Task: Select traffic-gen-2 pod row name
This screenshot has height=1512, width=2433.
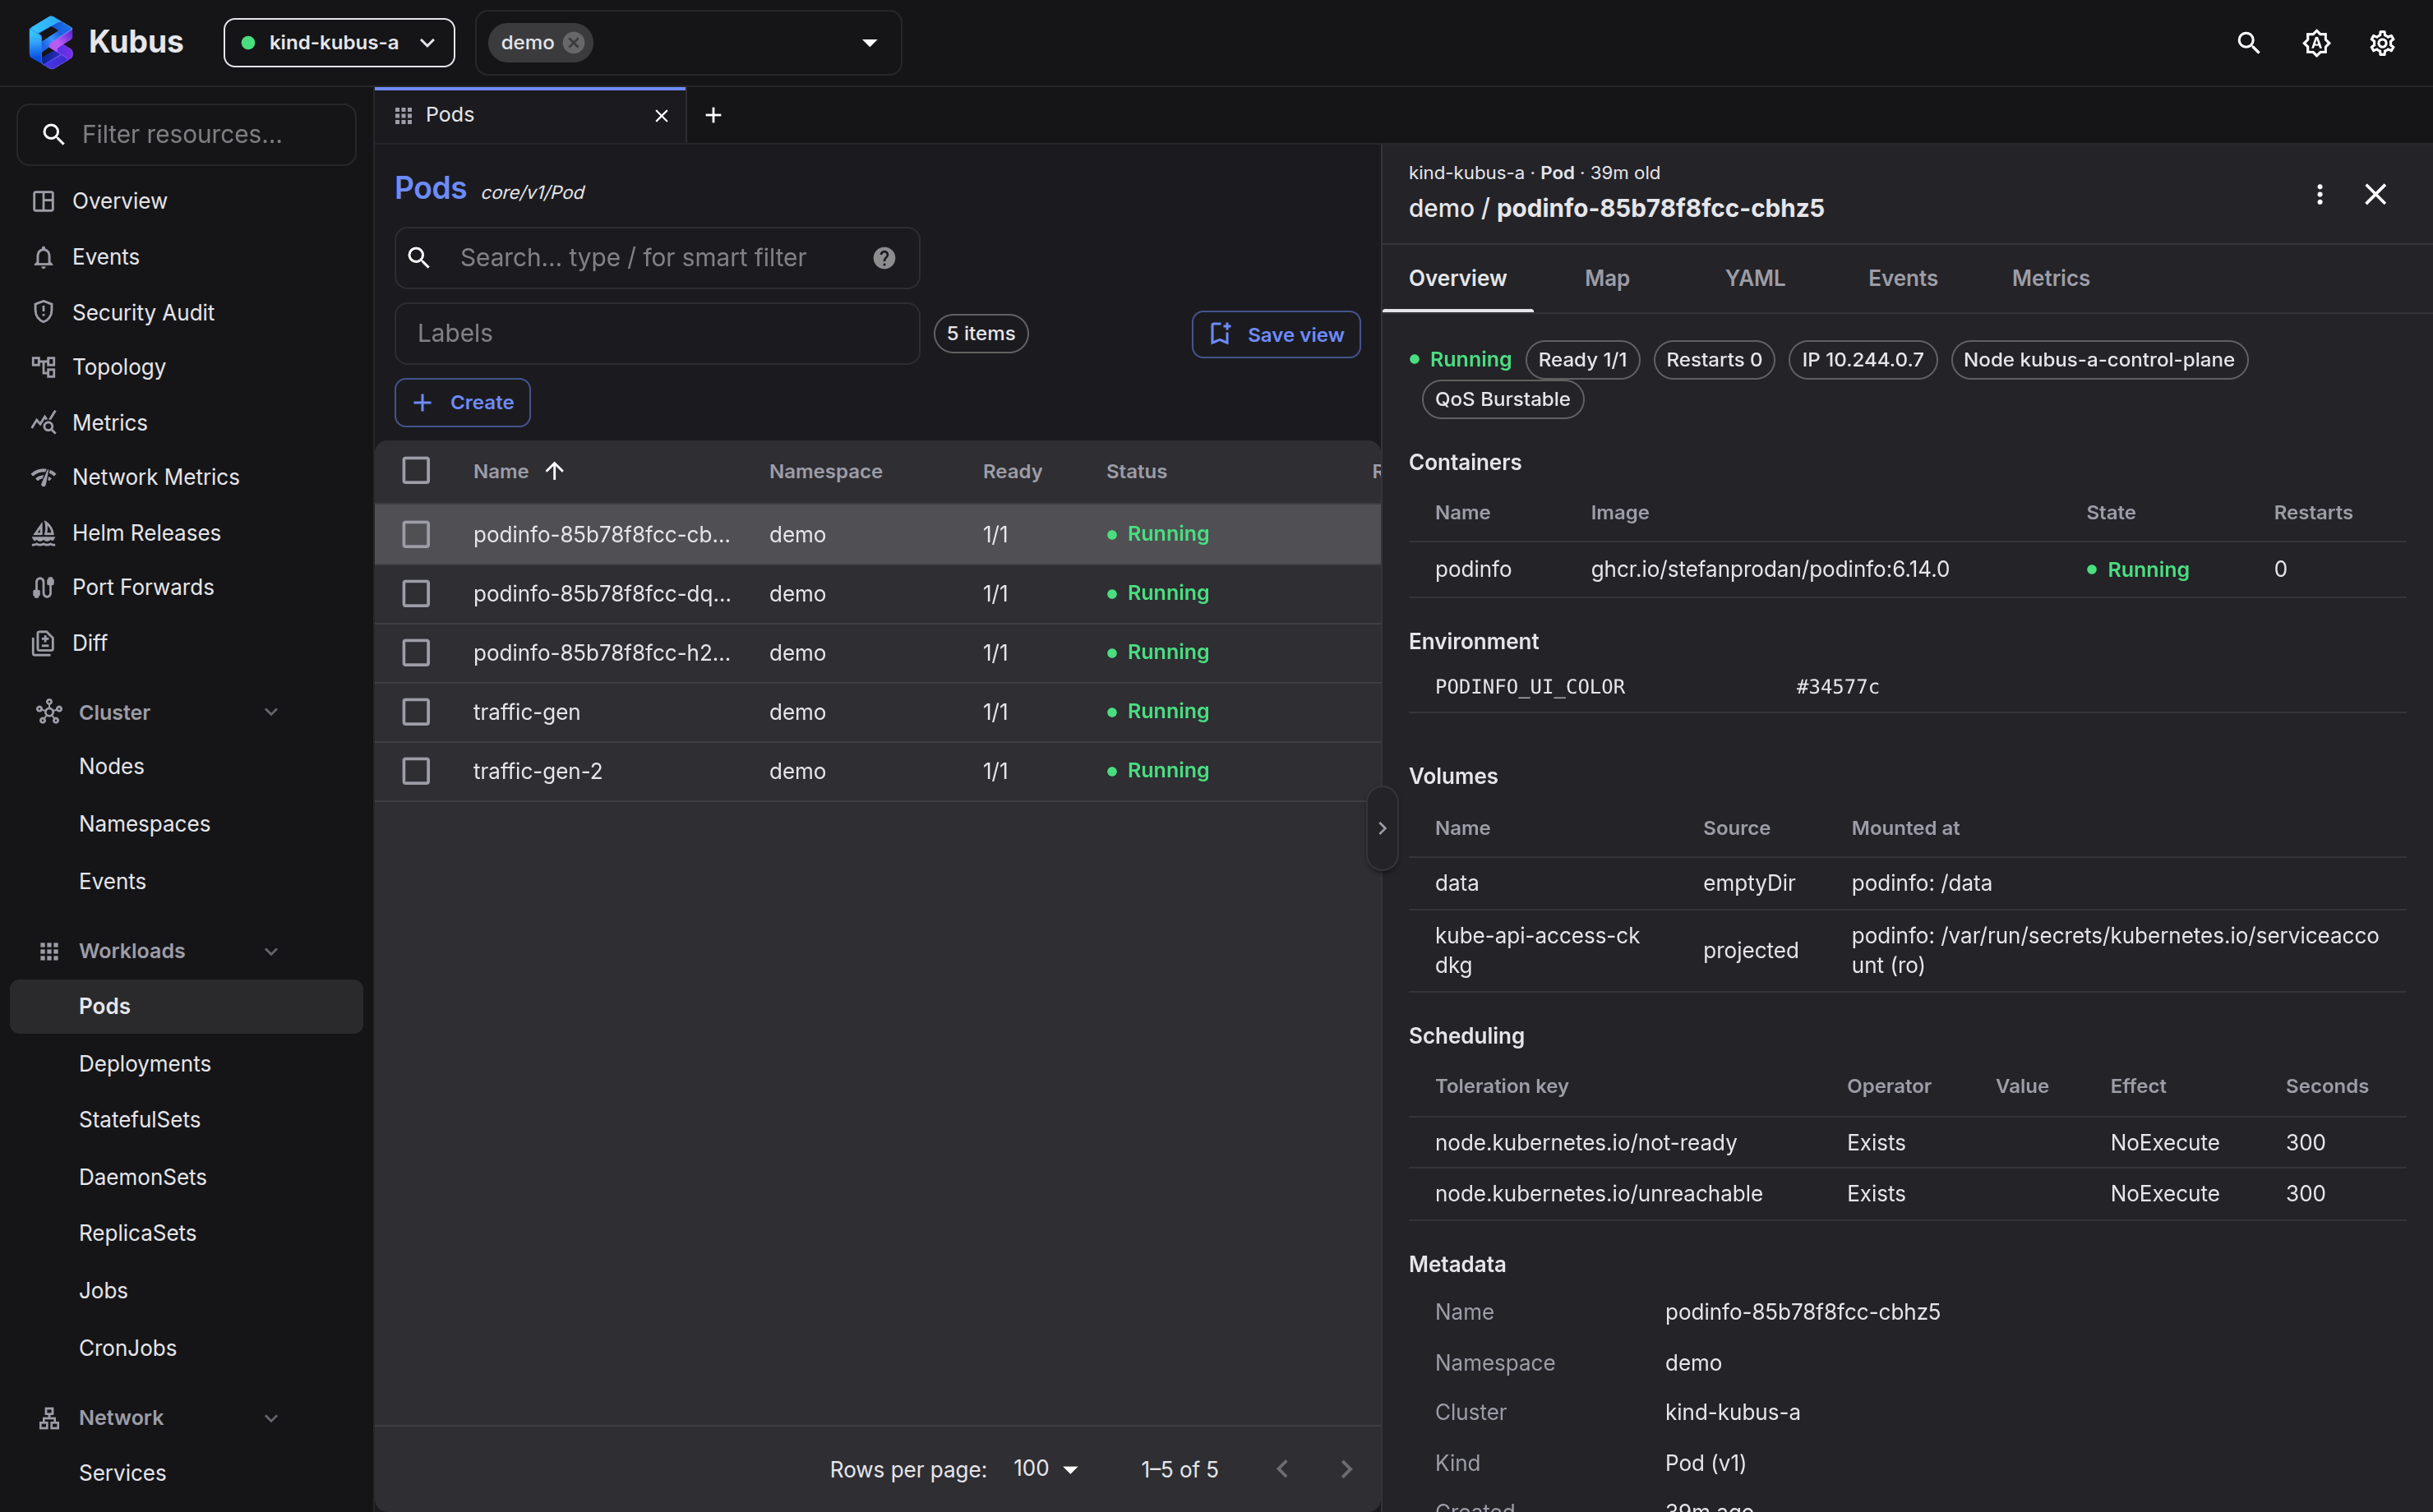Action: click(x=538, y=771)
